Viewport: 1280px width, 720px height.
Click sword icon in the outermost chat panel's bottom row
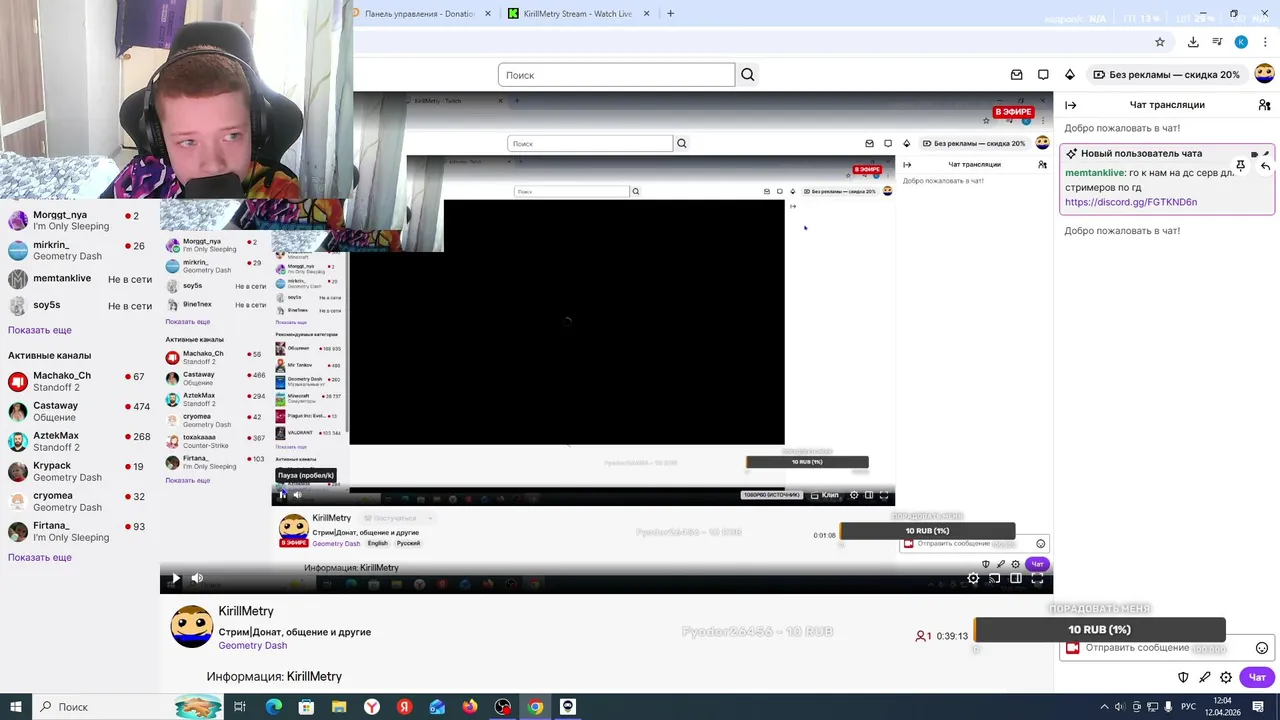point(1205,677)
